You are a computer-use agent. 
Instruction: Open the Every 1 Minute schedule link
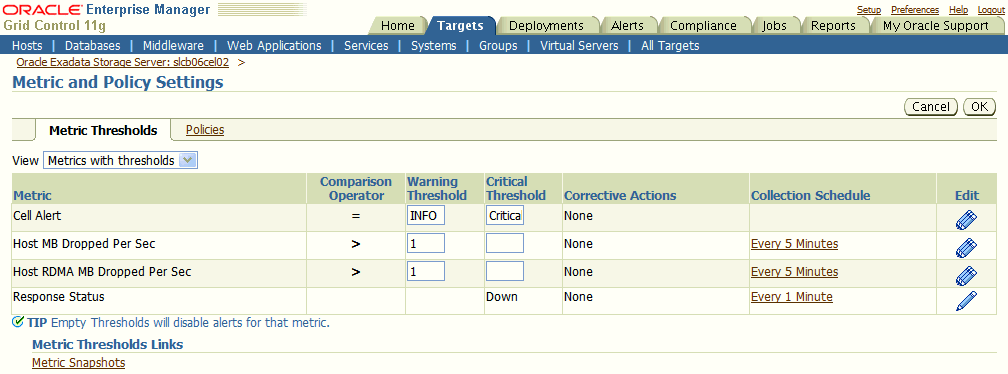(x=791, y=297)
